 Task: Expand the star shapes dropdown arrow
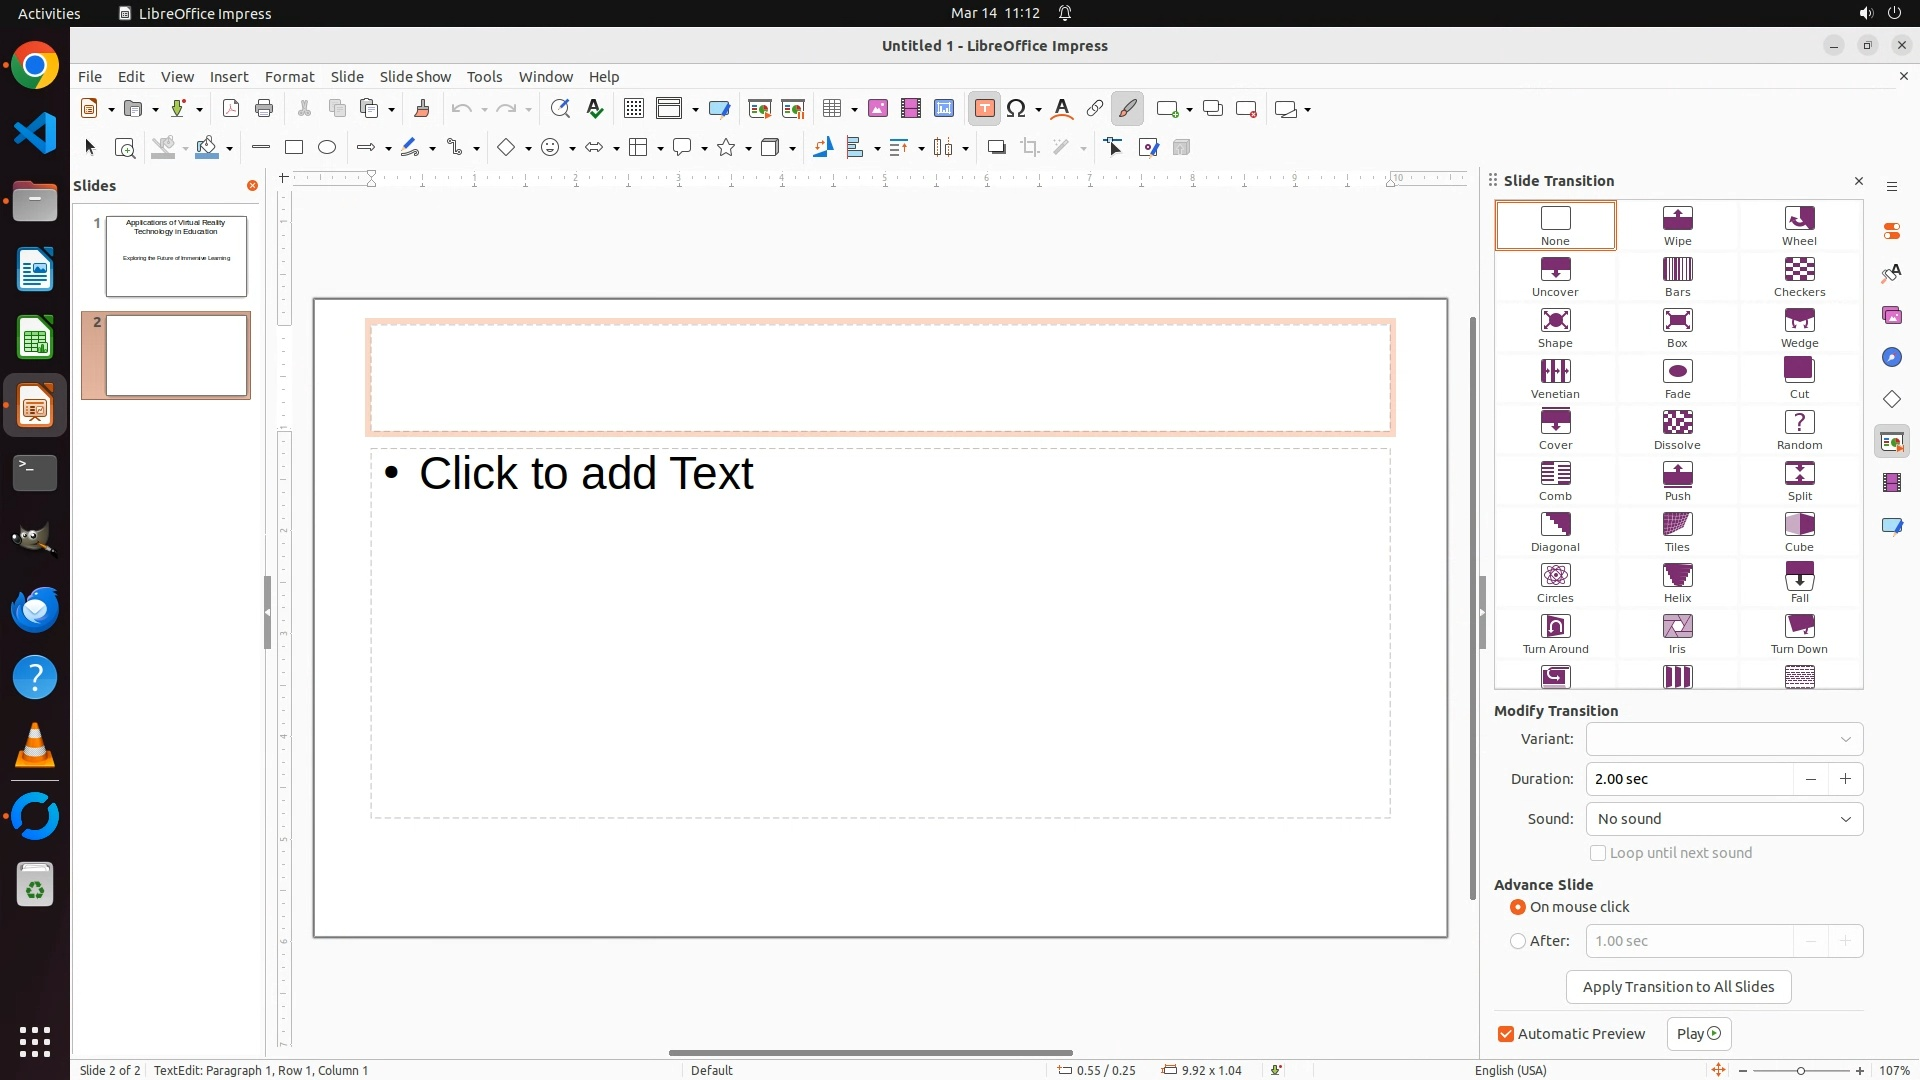pyautogui.click(x=748, y=149)
